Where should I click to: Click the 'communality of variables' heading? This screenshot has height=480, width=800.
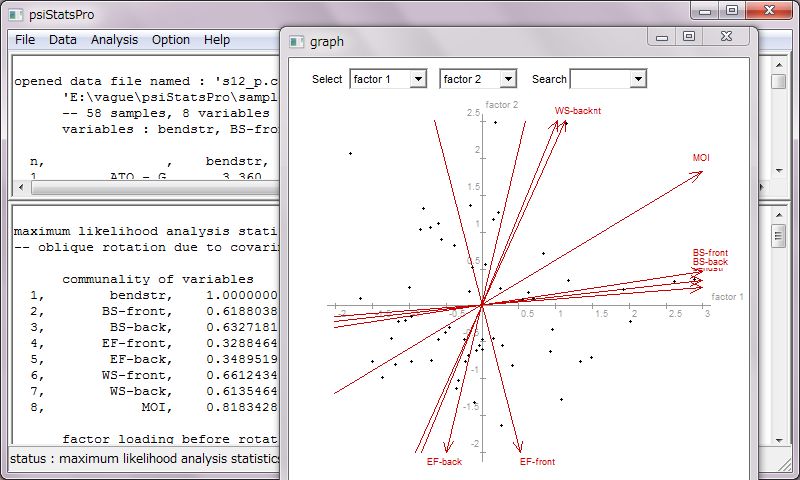click(158, 280)
